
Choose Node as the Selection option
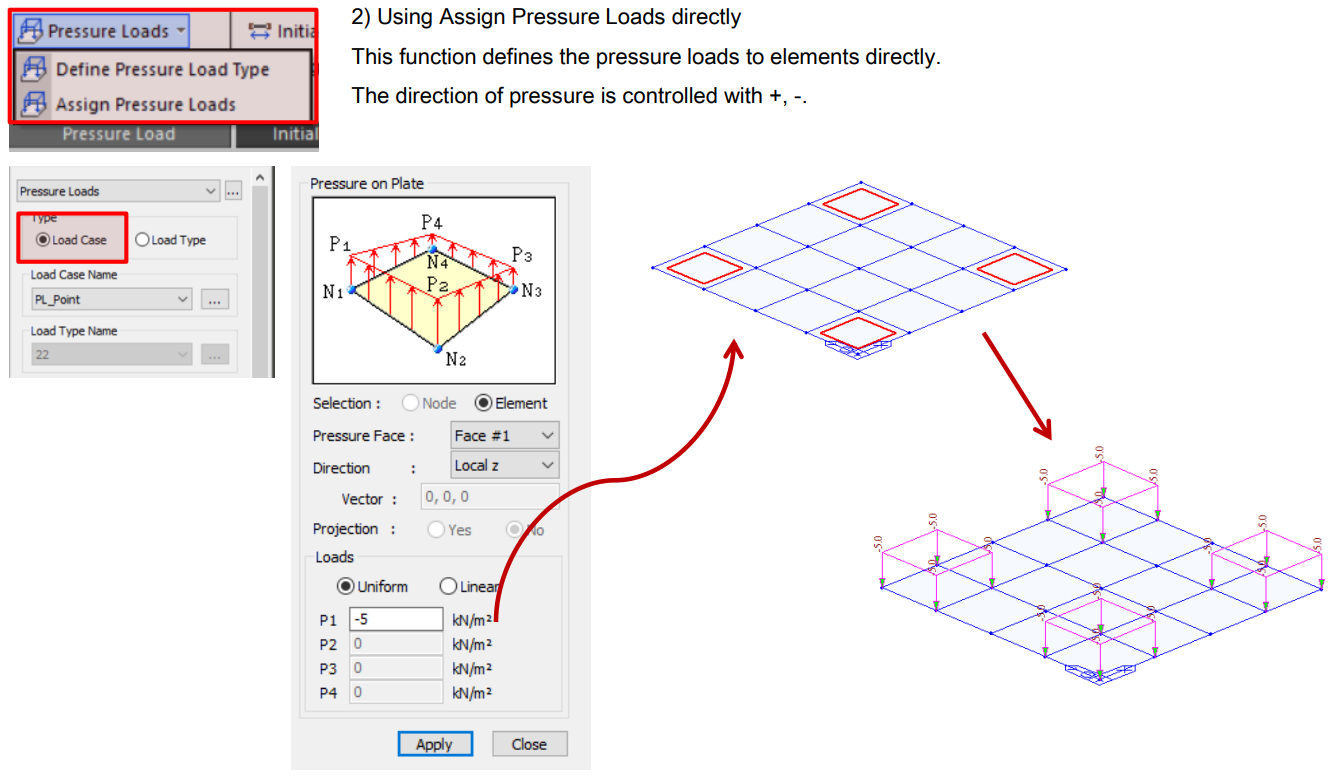pyautogui.click(x=412, y=403)
